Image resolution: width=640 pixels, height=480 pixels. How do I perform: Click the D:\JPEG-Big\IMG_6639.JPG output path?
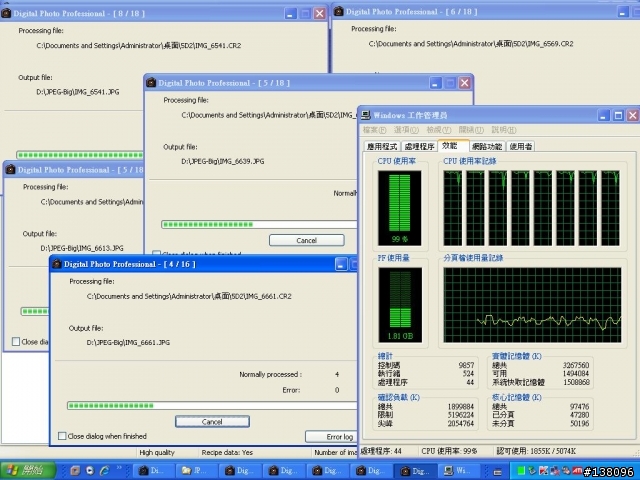(x=222, y=161)
